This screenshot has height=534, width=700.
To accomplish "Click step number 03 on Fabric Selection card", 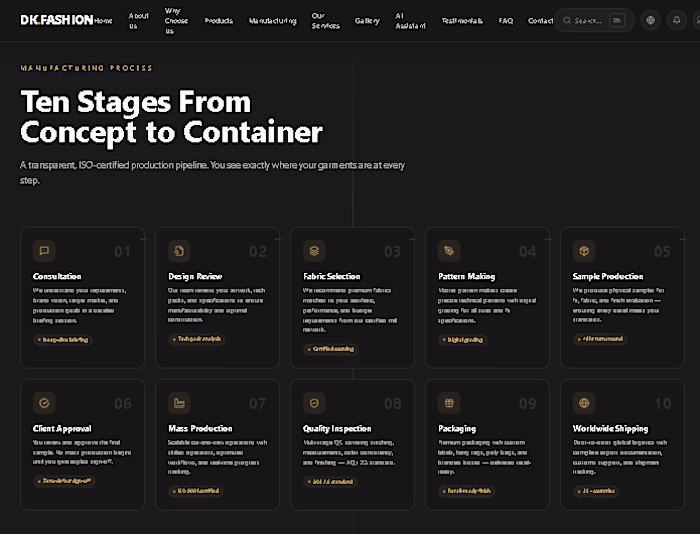I will pos(392,251).
